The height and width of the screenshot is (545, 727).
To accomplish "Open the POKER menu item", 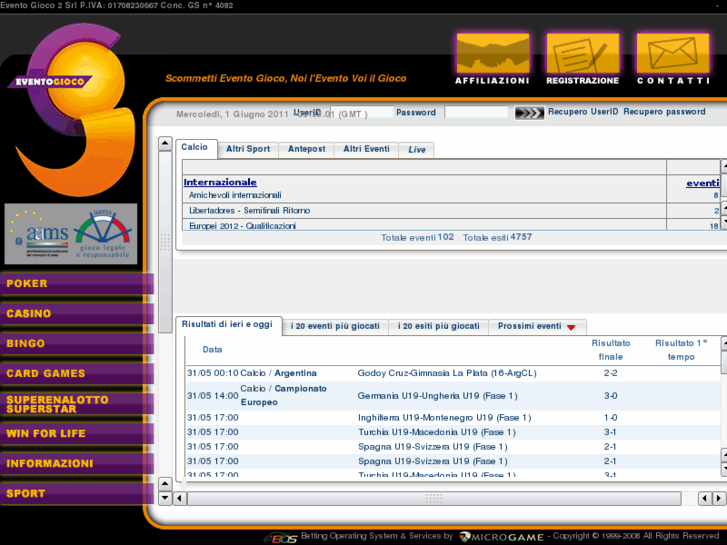I will tap(77, 283).
